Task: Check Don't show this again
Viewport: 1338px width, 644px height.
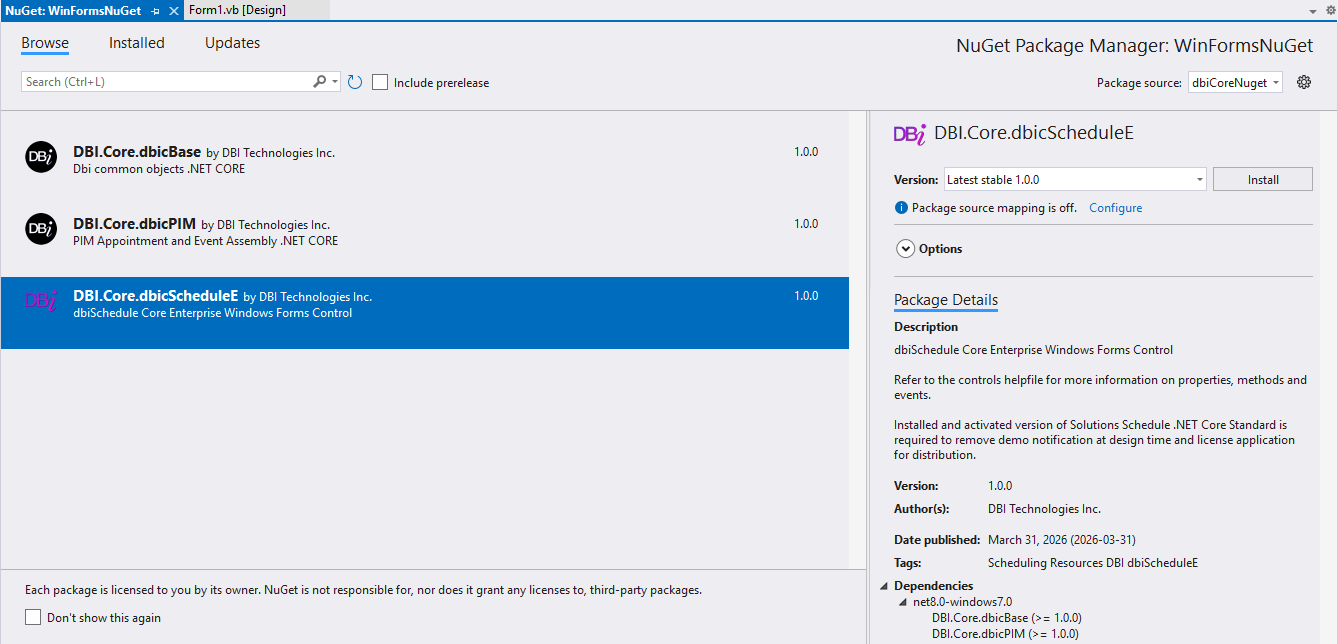Action: pos(33,617)
